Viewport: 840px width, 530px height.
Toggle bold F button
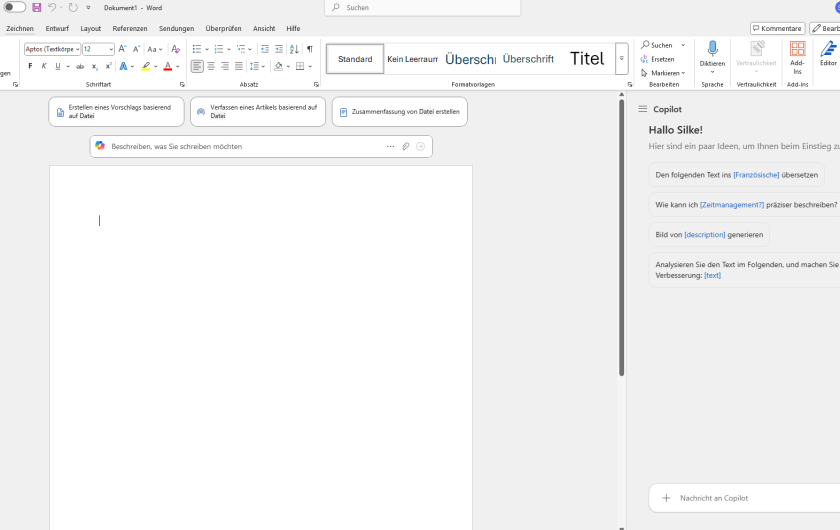click(x=30, y=66)
